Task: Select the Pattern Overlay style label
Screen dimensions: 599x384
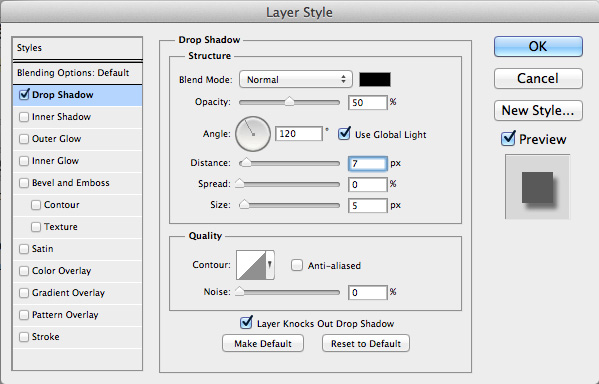Action: (x=65, y=315)
